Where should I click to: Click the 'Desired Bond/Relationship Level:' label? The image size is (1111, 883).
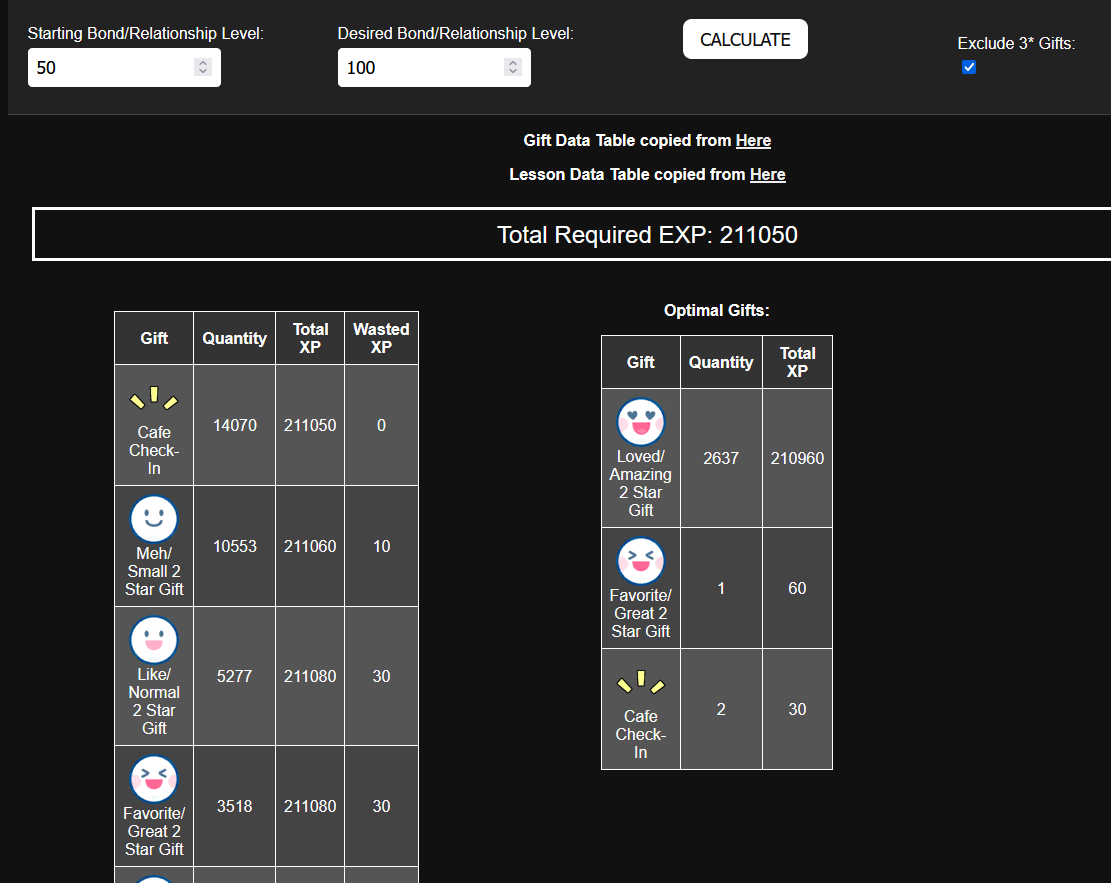coord(456,33)
